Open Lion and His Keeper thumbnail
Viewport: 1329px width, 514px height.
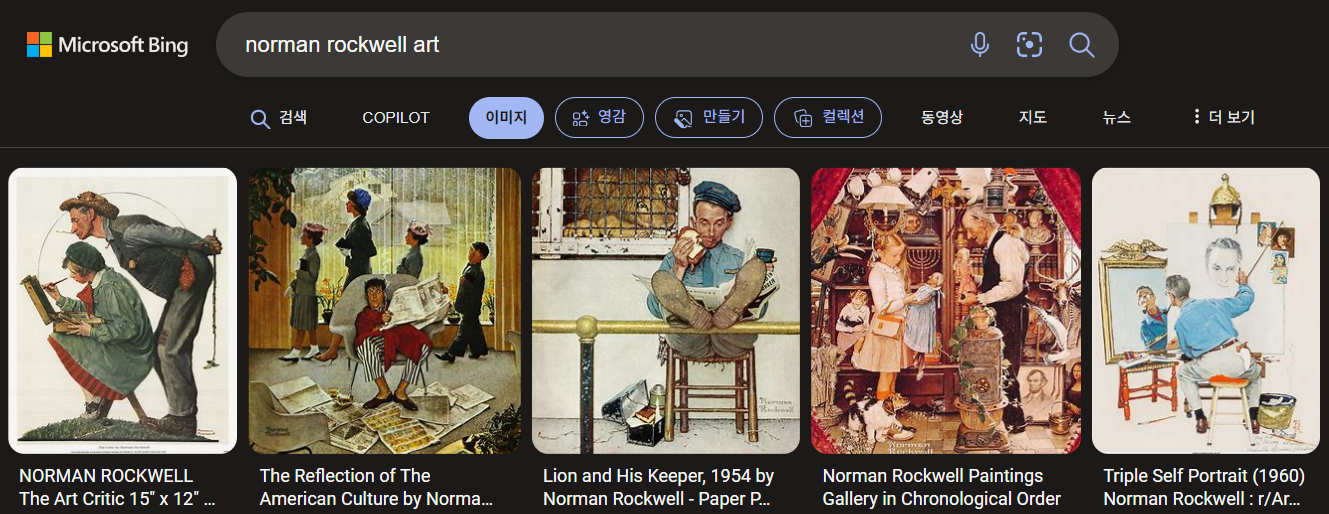(666, 311)
